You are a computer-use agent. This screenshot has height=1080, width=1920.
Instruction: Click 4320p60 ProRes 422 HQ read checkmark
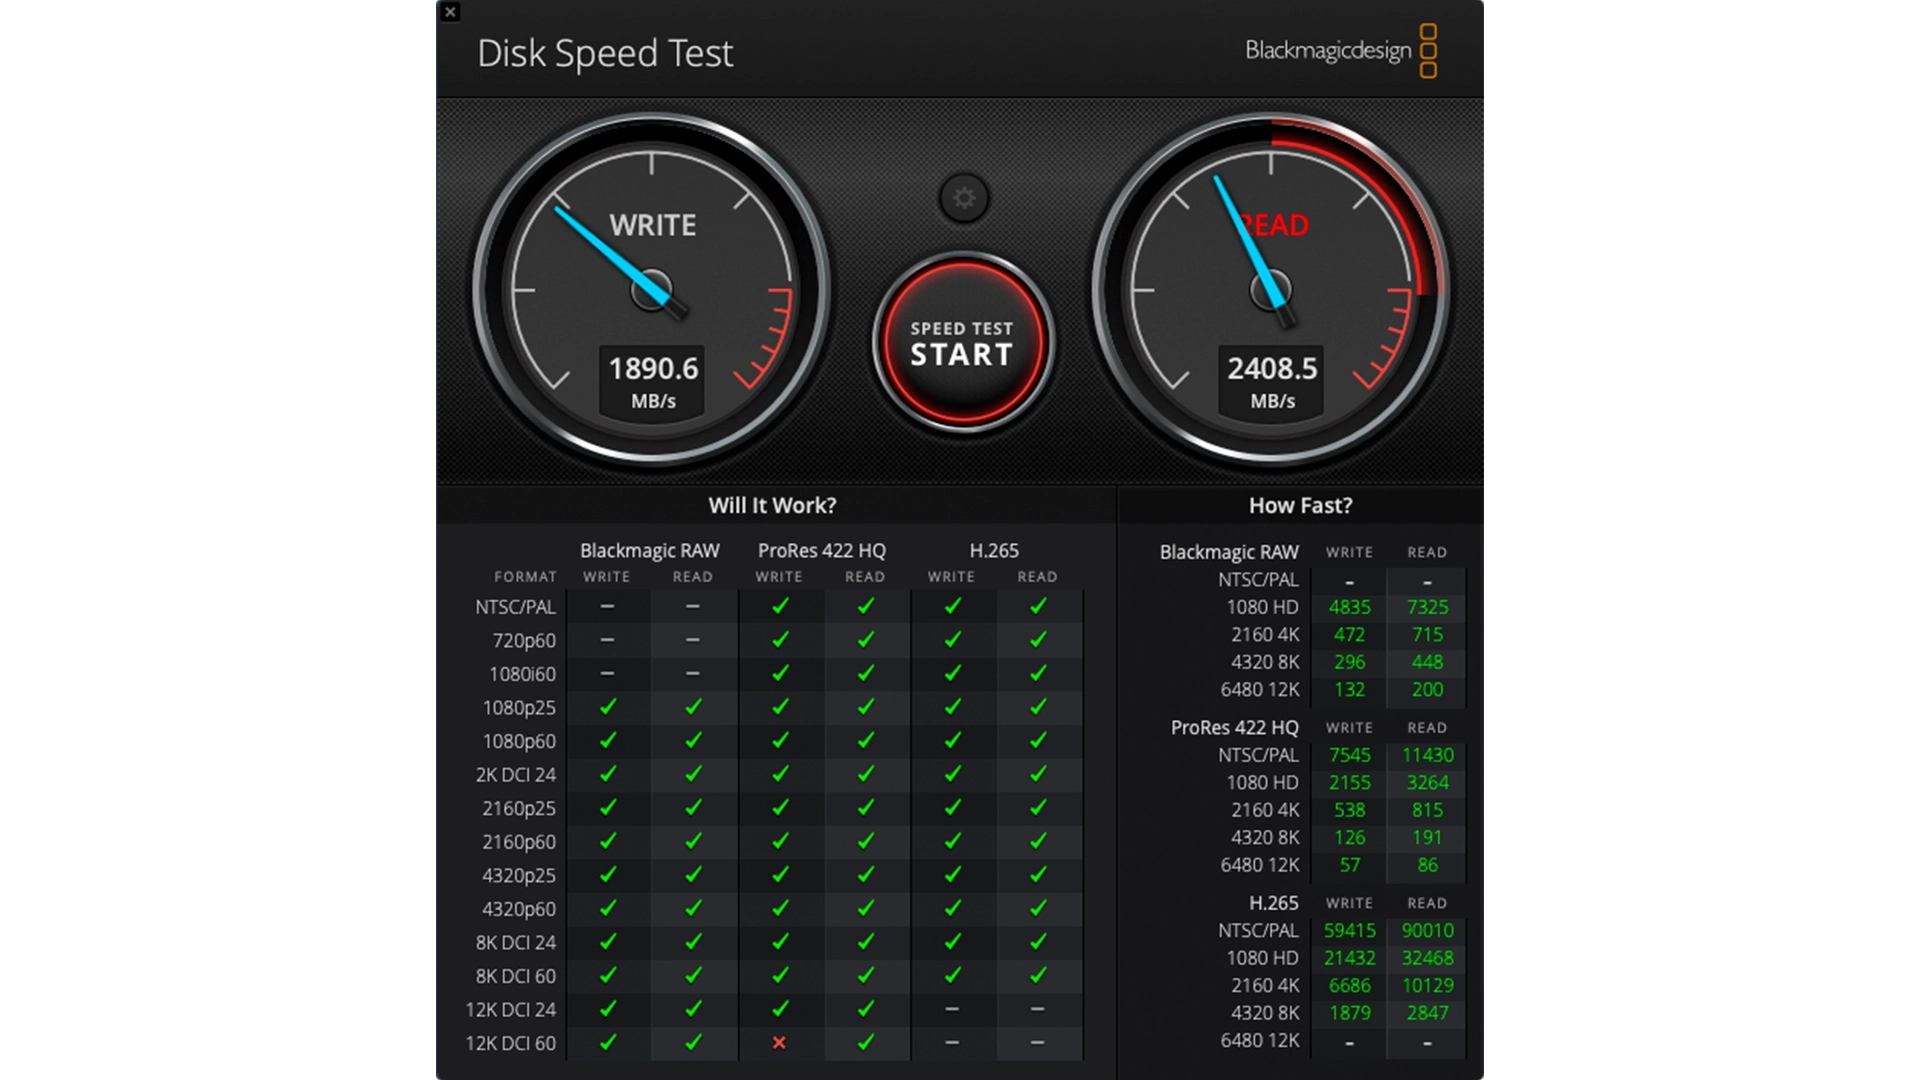tap(866, 908)
